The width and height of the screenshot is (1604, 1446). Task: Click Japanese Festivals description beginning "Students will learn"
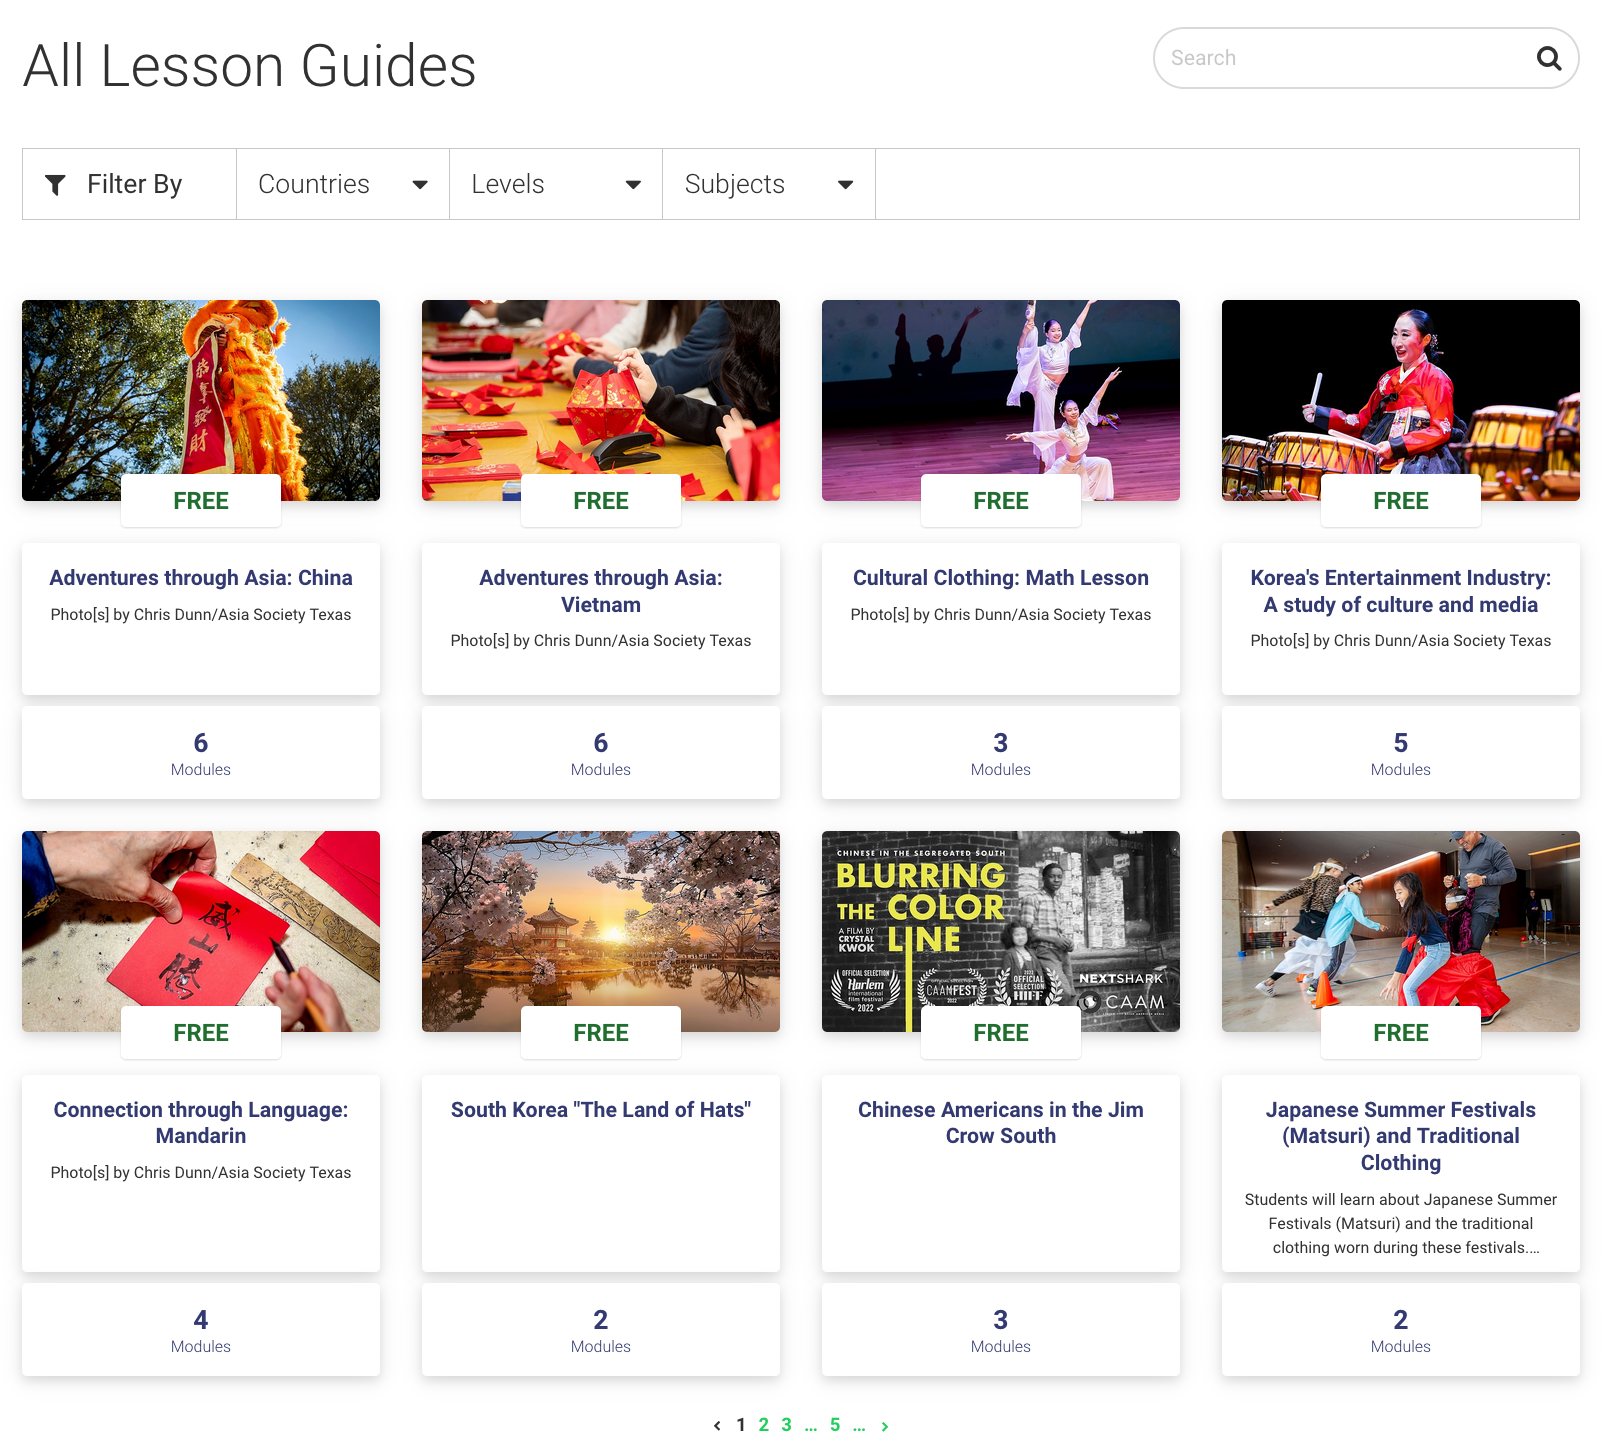pos(1401,1223)
